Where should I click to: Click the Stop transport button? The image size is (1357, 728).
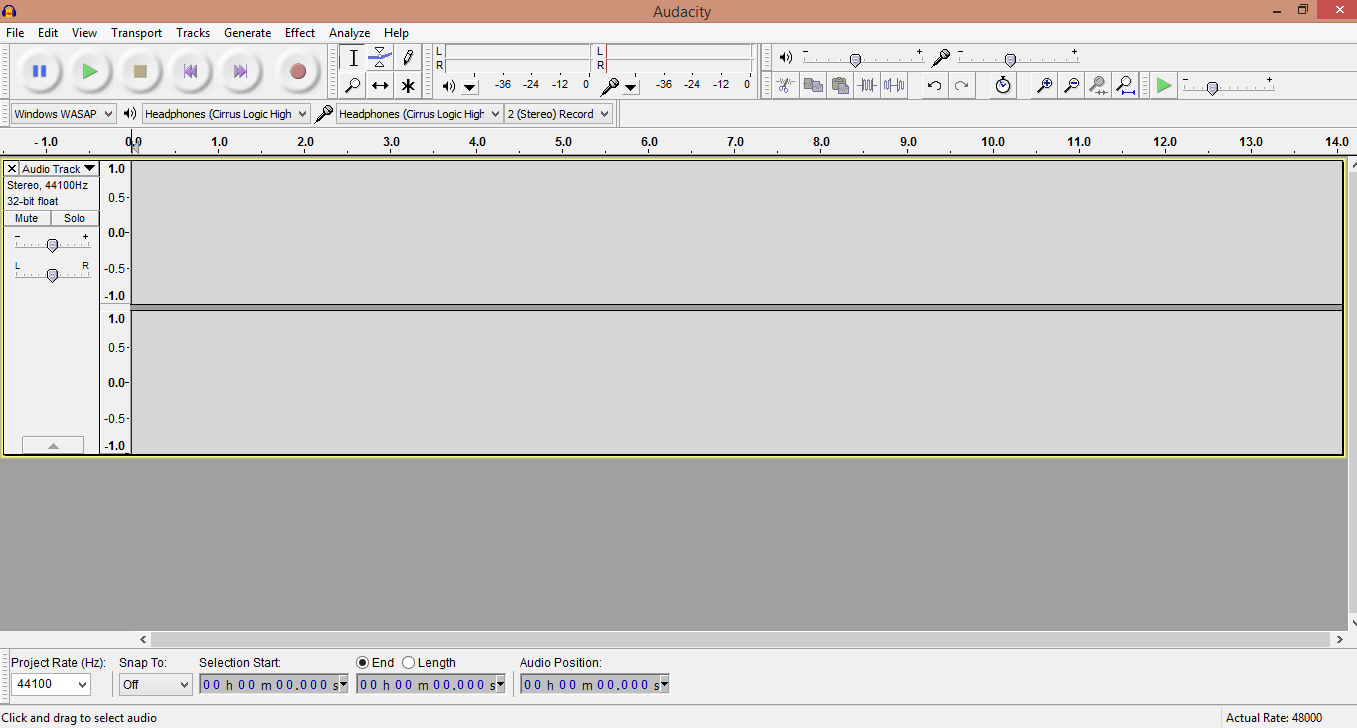tap(140, 71)
